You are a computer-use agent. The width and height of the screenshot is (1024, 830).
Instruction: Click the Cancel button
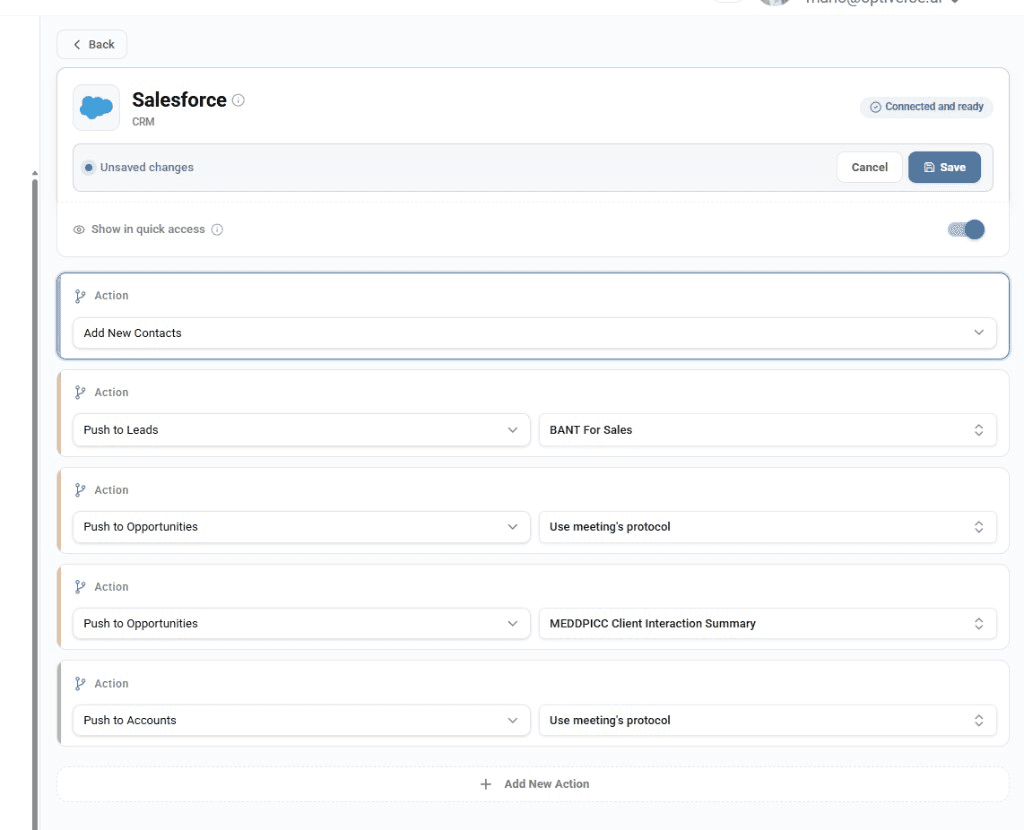click(x=869, y=167)
